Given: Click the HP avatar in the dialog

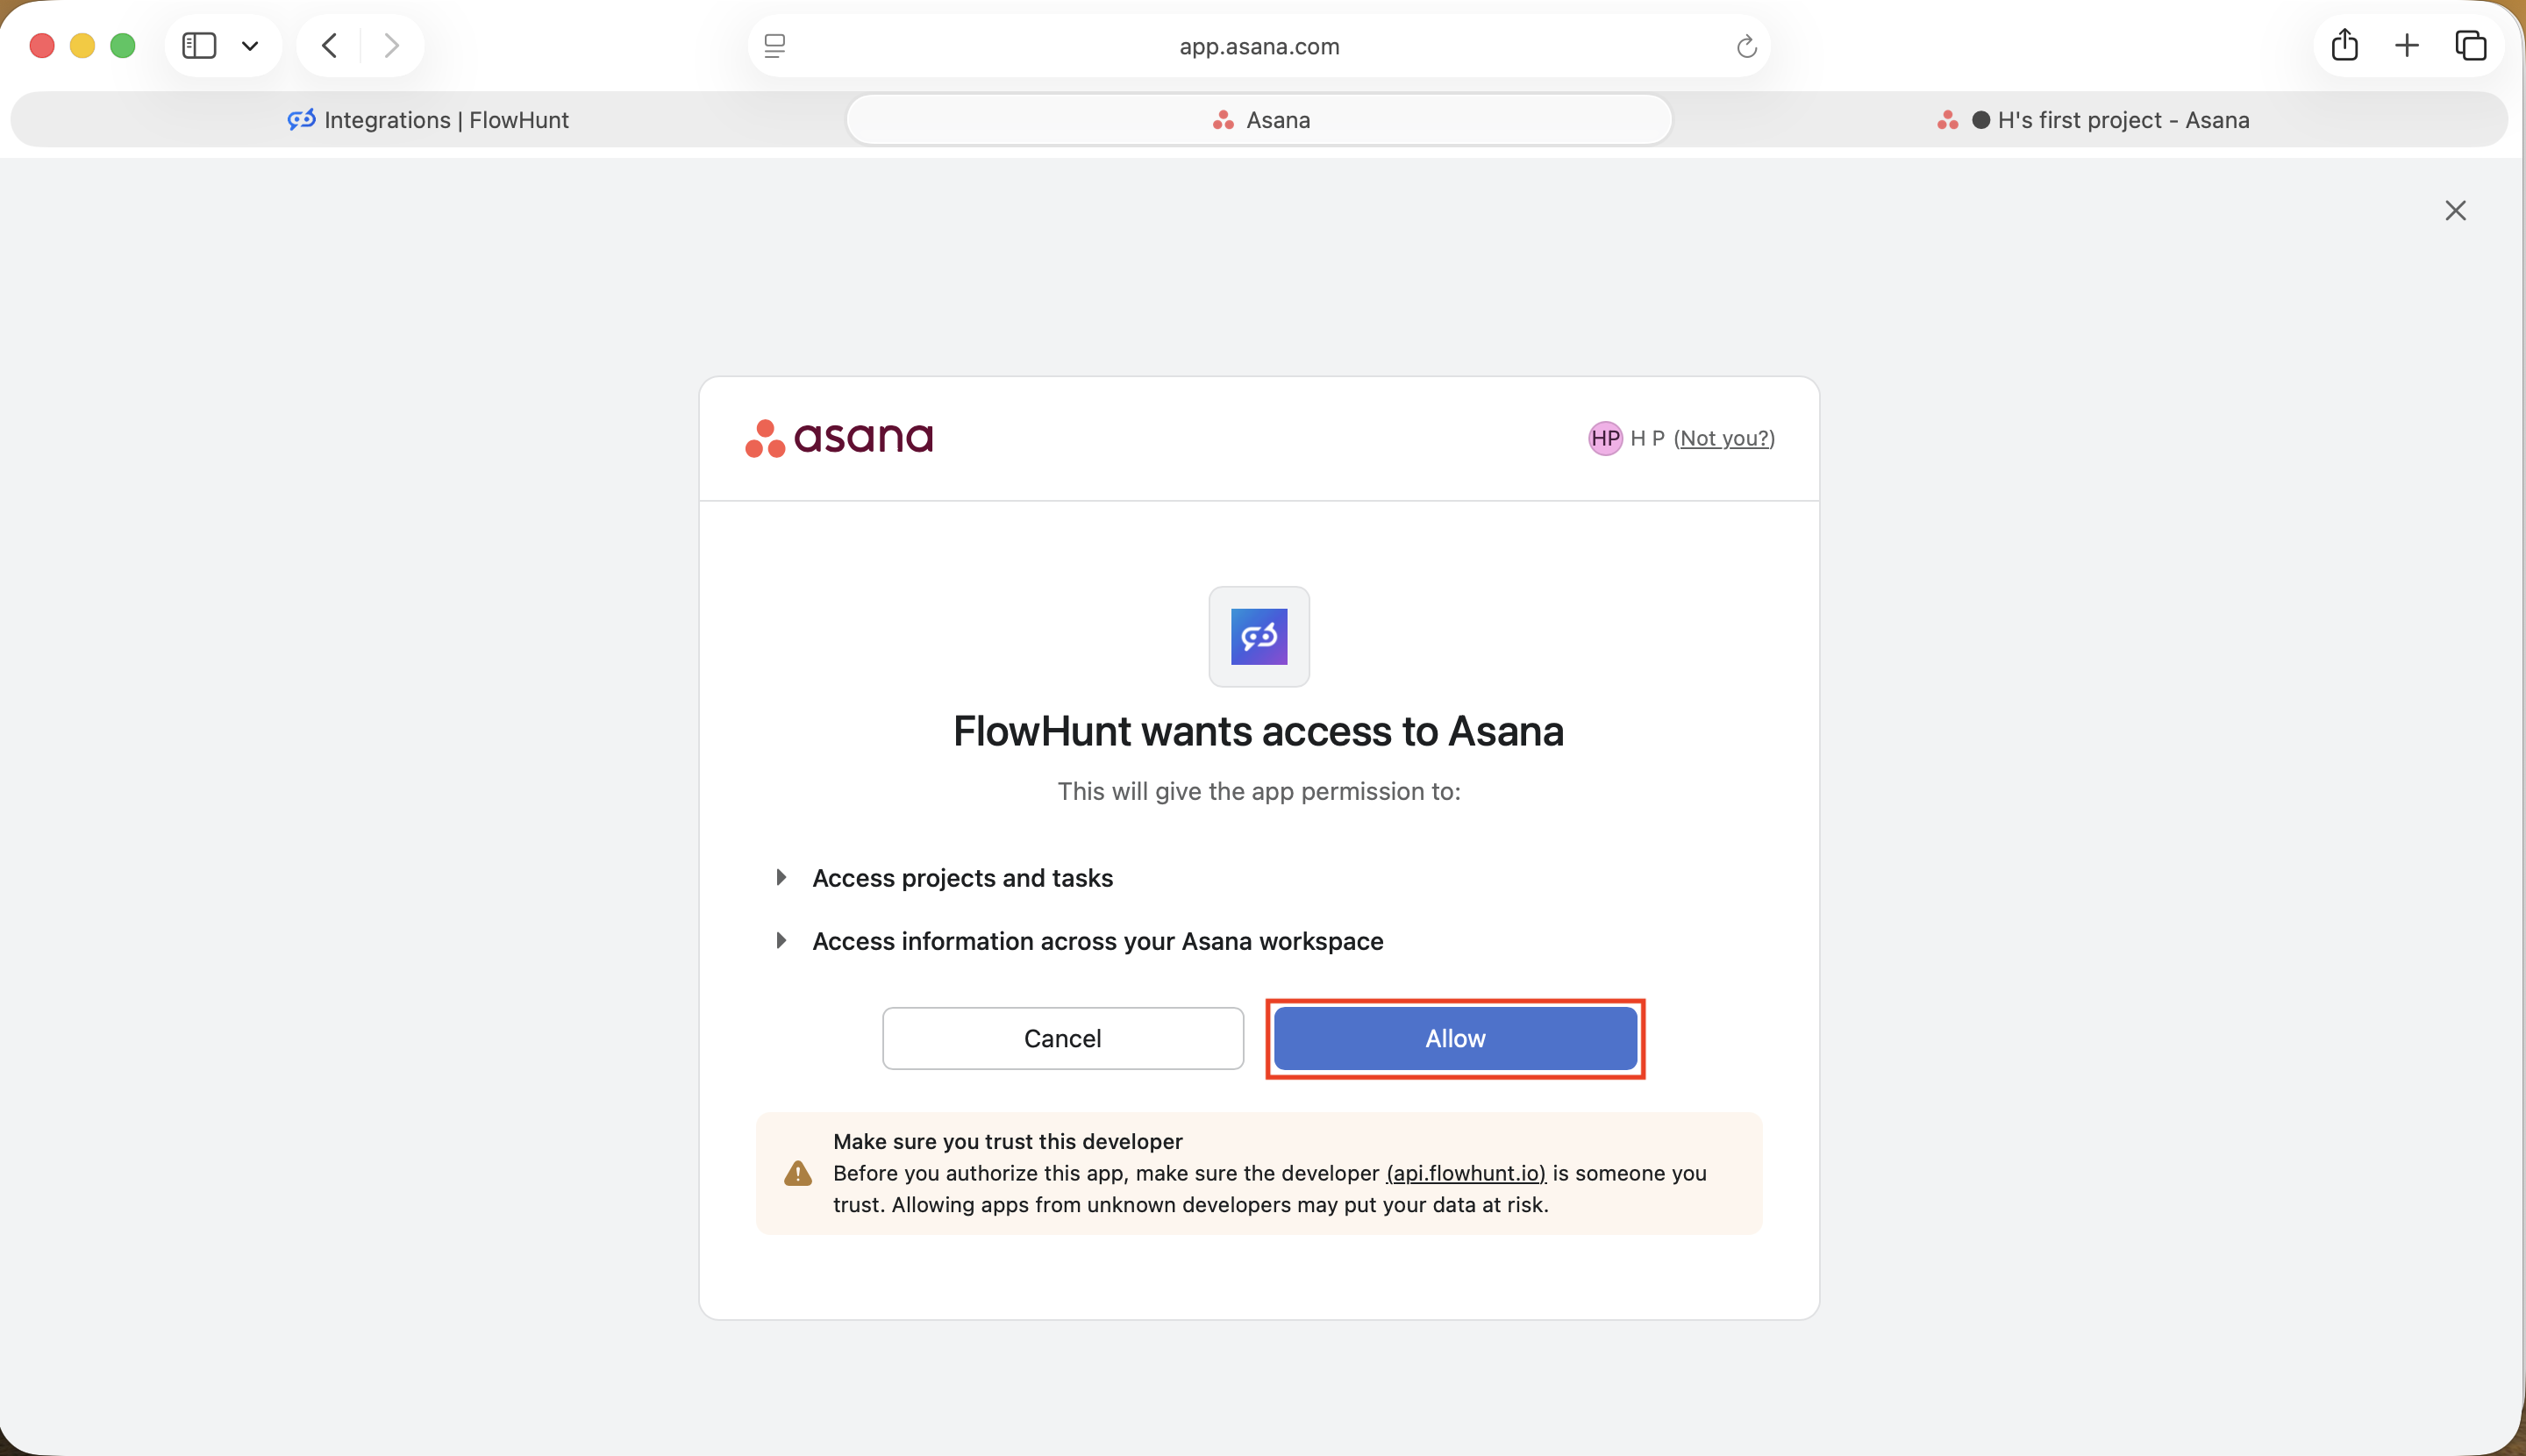Looking at the screenshot, I should [1604, 438].
